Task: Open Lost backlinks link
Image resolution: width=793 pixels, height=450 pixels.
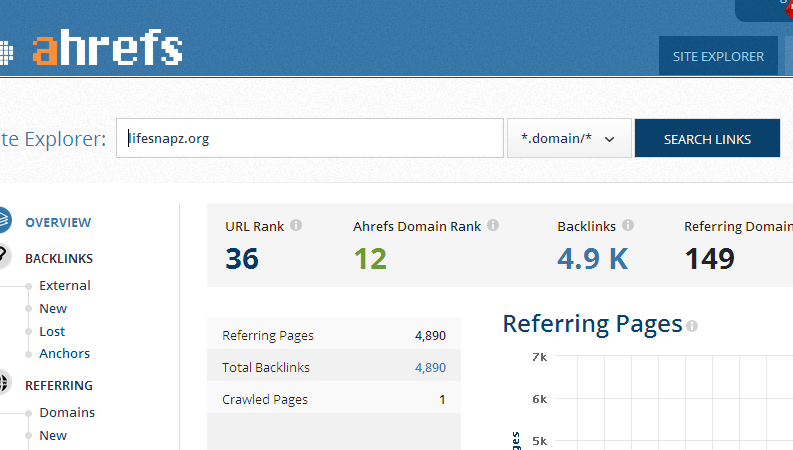Action: pos(52,331)
